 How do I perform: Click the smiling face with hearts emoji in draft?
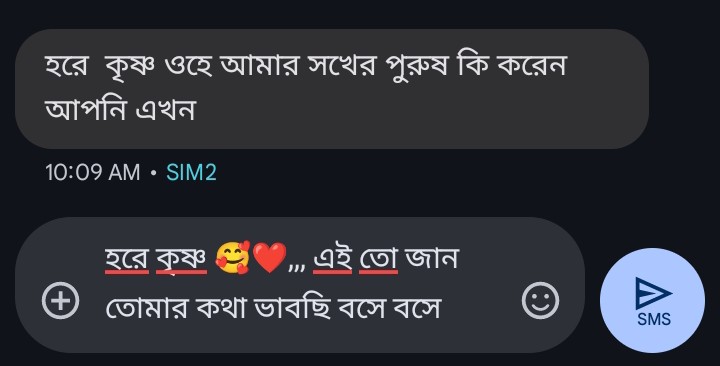[x=233, y=258]
